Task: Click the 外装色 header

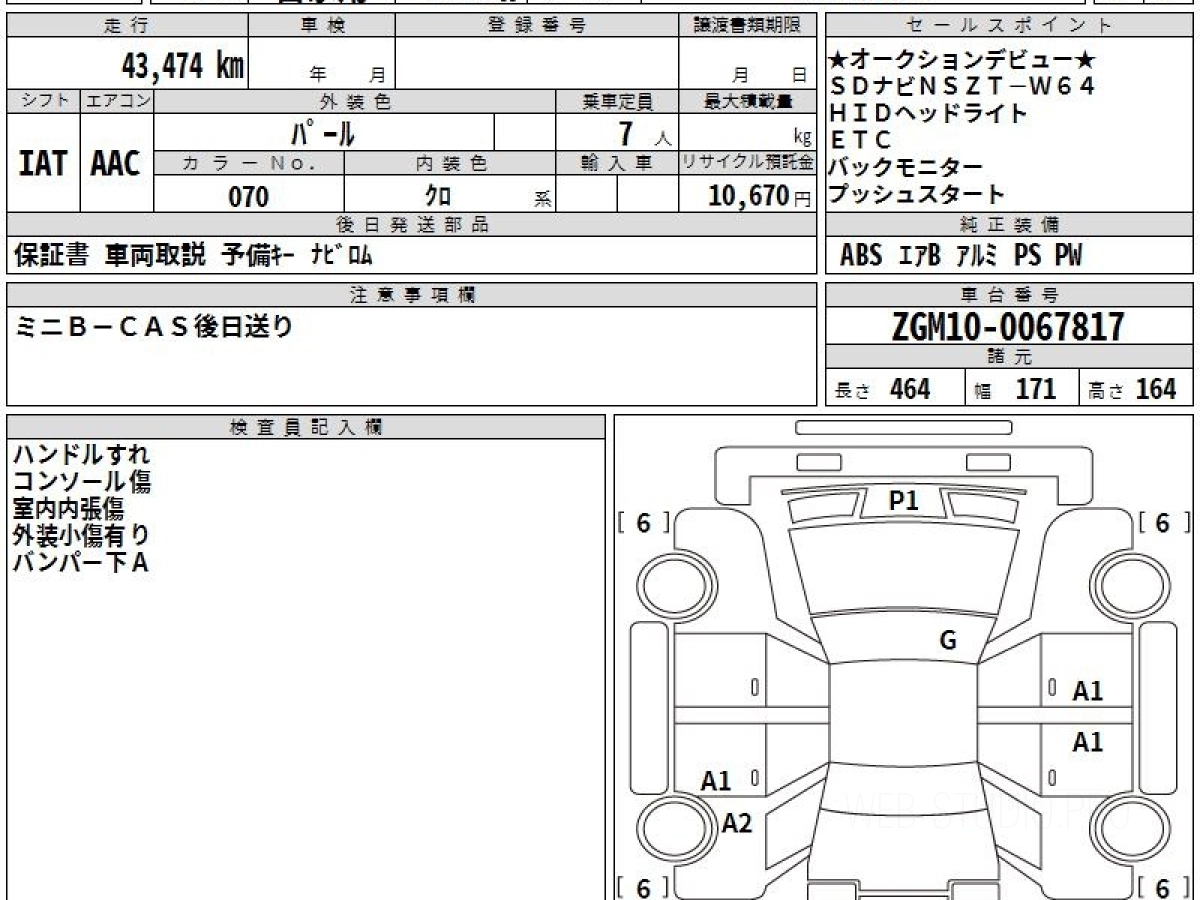Action: click(x=355, y=101)
